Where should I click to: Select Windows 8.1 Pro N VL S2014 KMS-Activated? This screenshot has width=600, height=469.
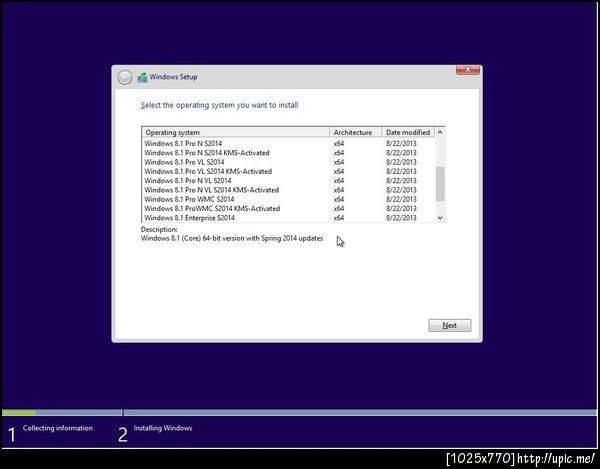pos(289,190)
